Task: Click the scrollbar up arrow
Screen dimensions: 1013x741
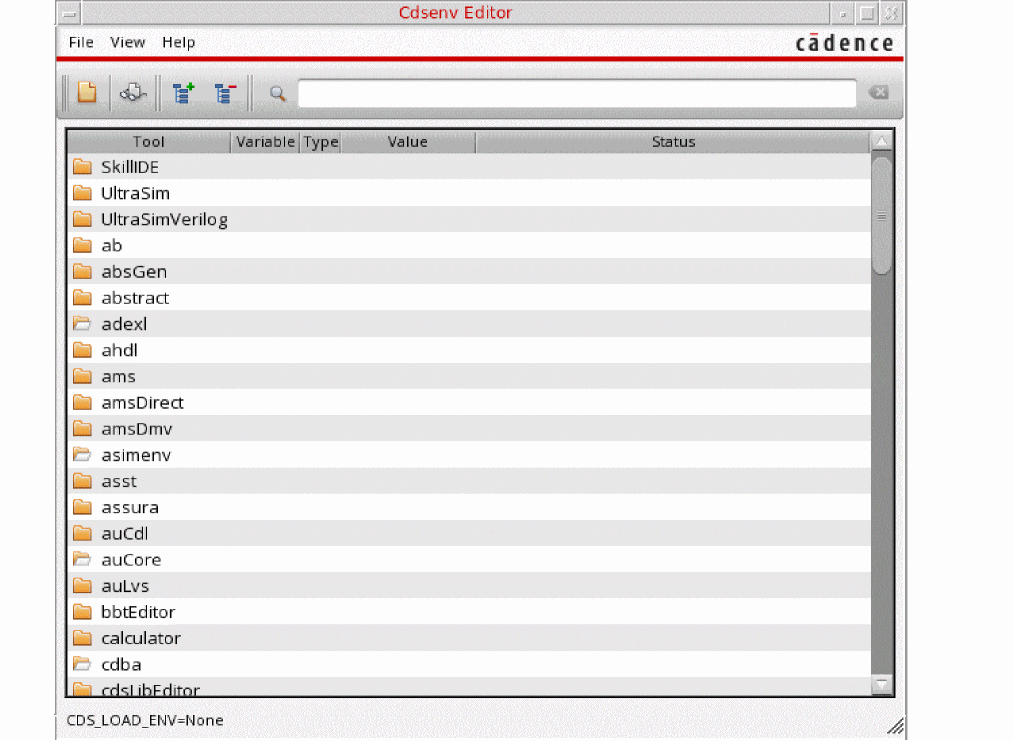Action: coord(882,141)
